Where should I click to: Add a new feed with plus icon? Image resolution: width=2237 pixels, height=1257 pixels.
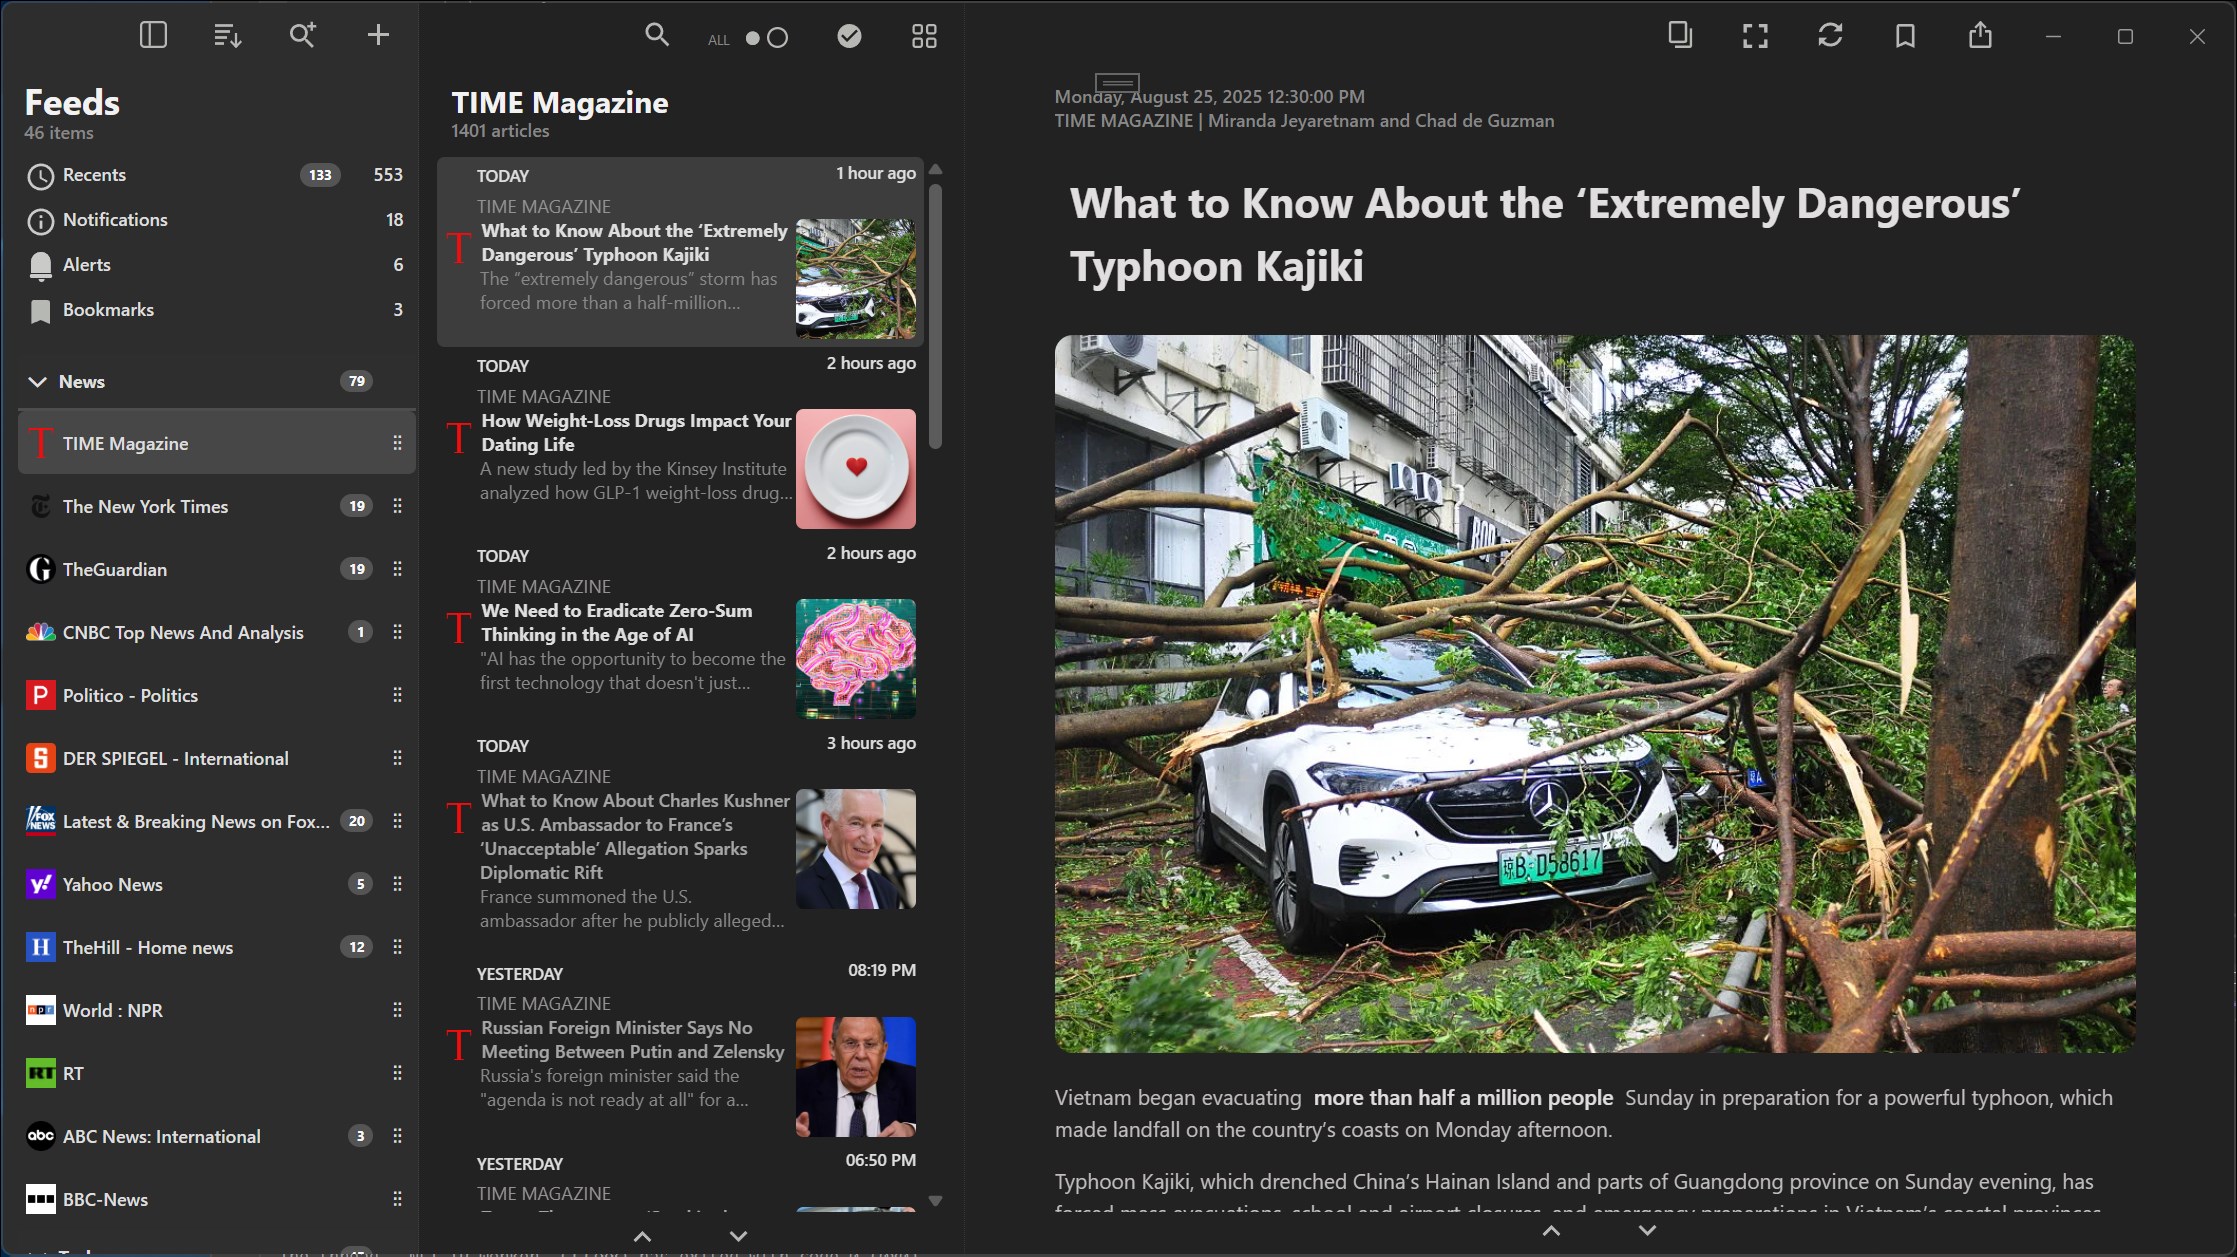(x=378, y=36)
